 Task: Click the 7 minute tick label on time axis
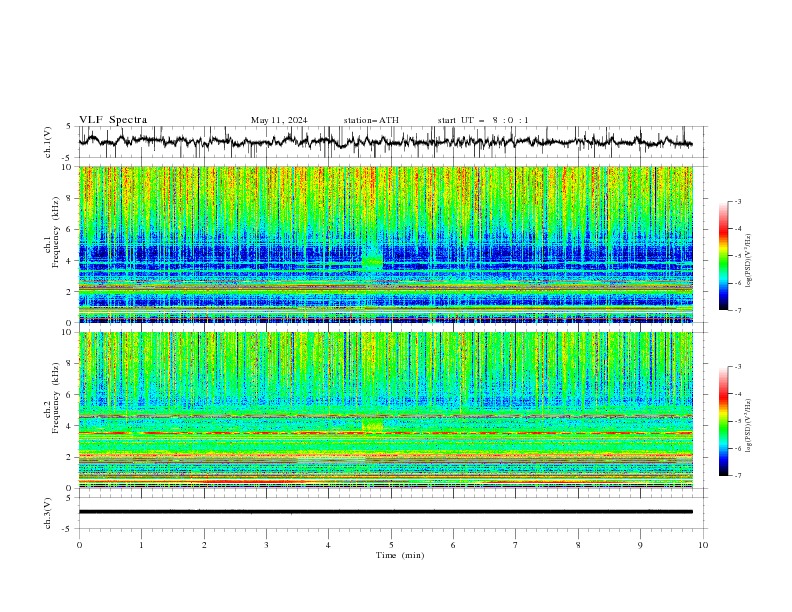click(x=516, y=545)
